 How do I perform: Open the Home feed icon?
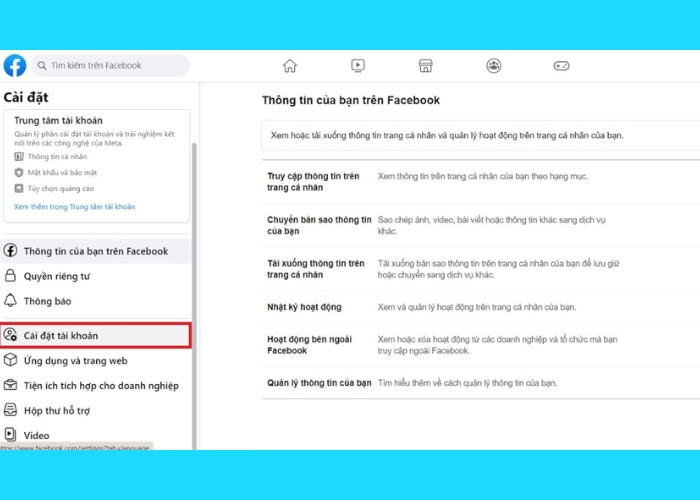pyautogui.click(x=290, y=66)
